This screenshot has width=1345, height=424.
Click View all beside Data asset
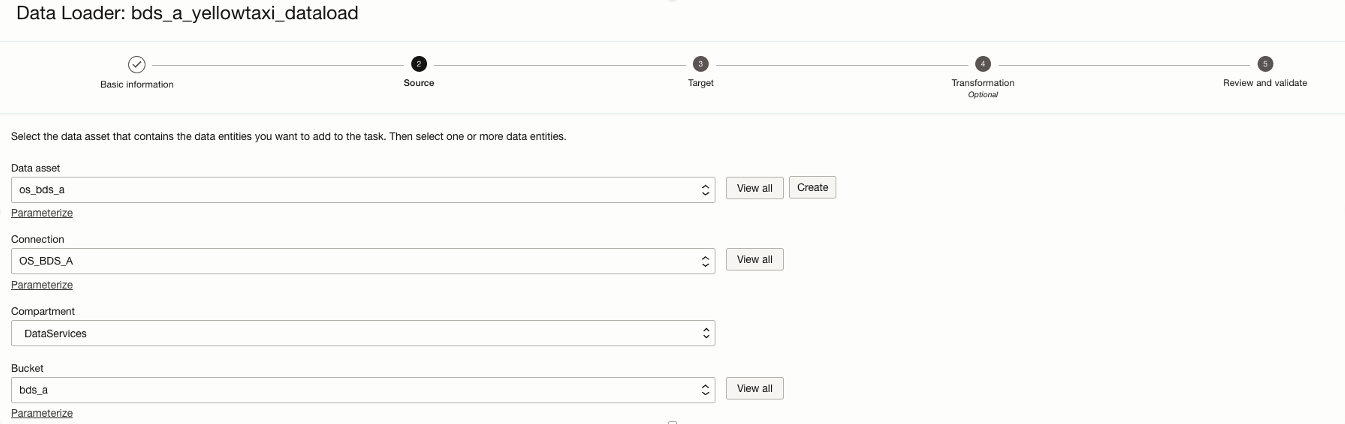pos(754,188)
